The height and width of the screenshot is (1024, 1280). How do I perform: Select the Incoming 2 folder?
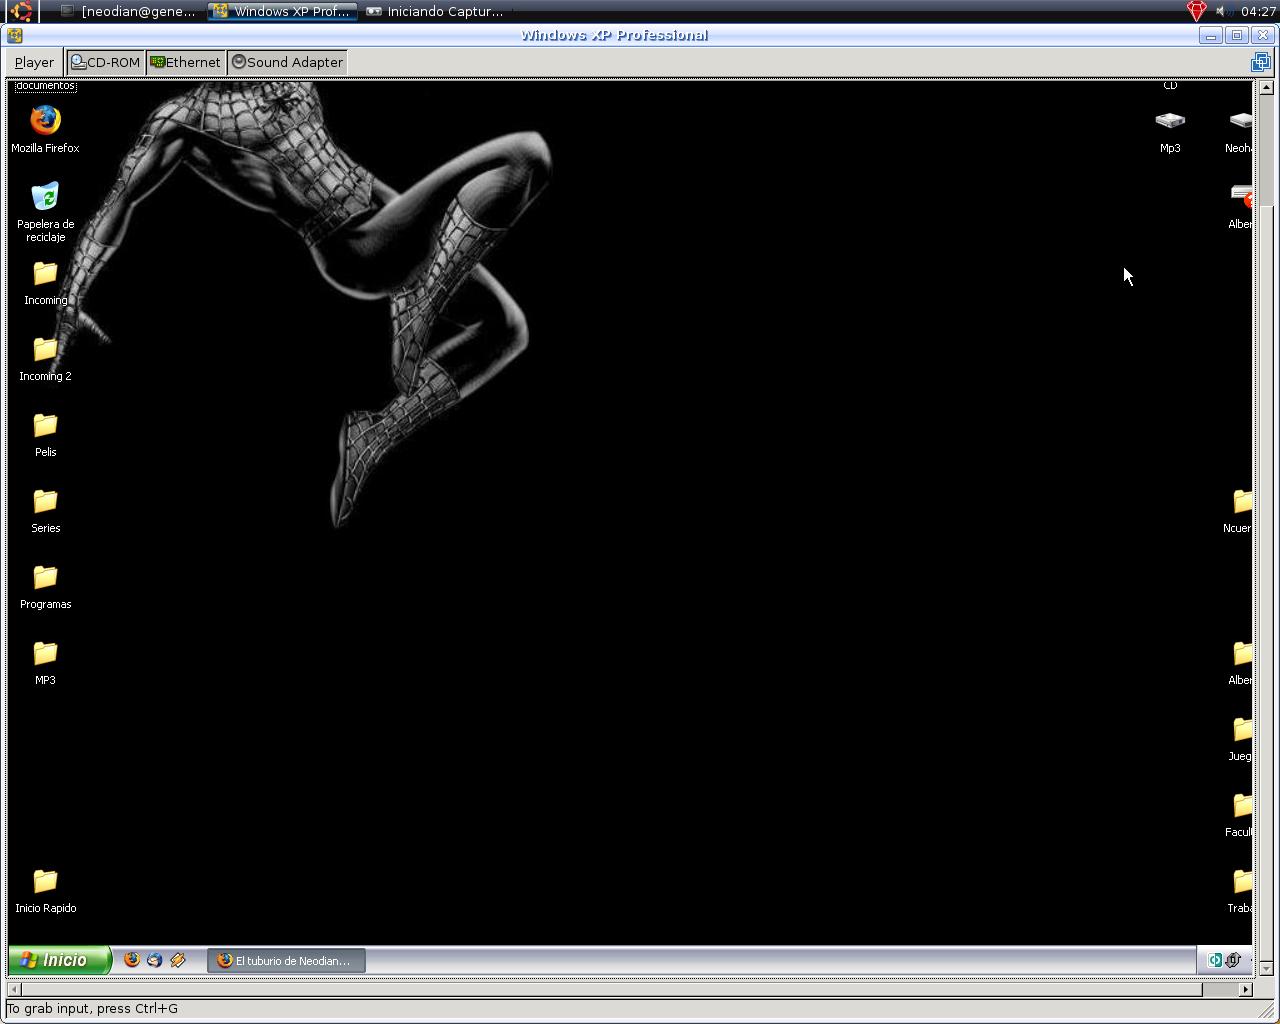pyautogui.click(x=45, y=359)
